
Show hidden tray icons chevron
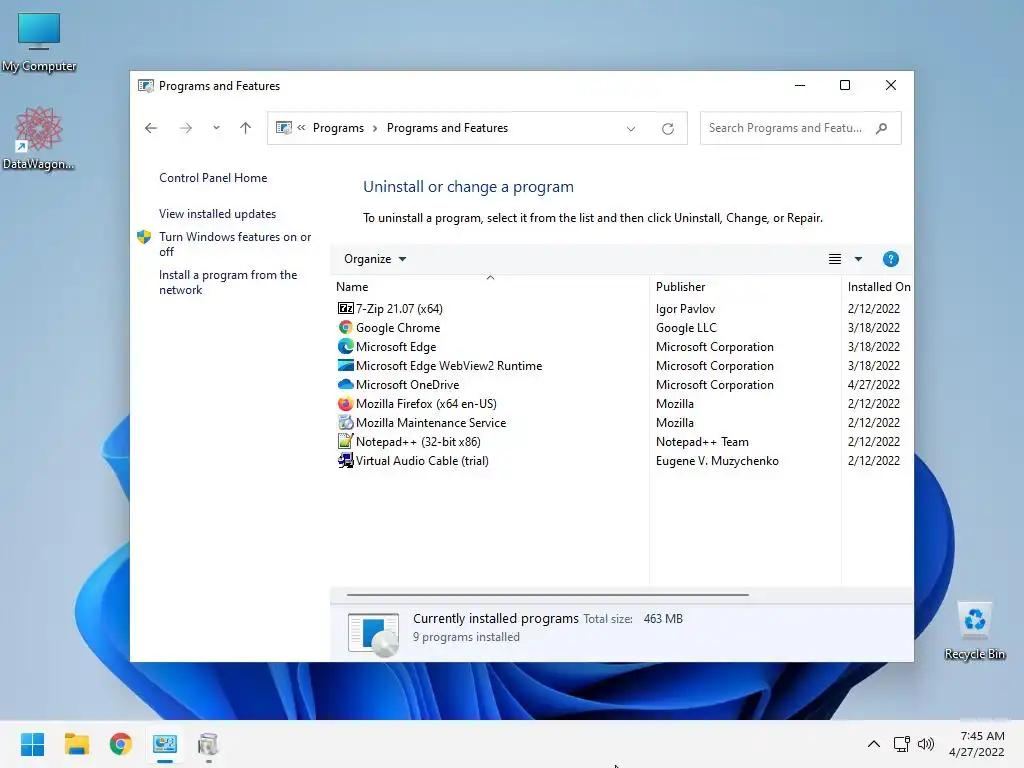pyautogui.click(x=874, y=744)
